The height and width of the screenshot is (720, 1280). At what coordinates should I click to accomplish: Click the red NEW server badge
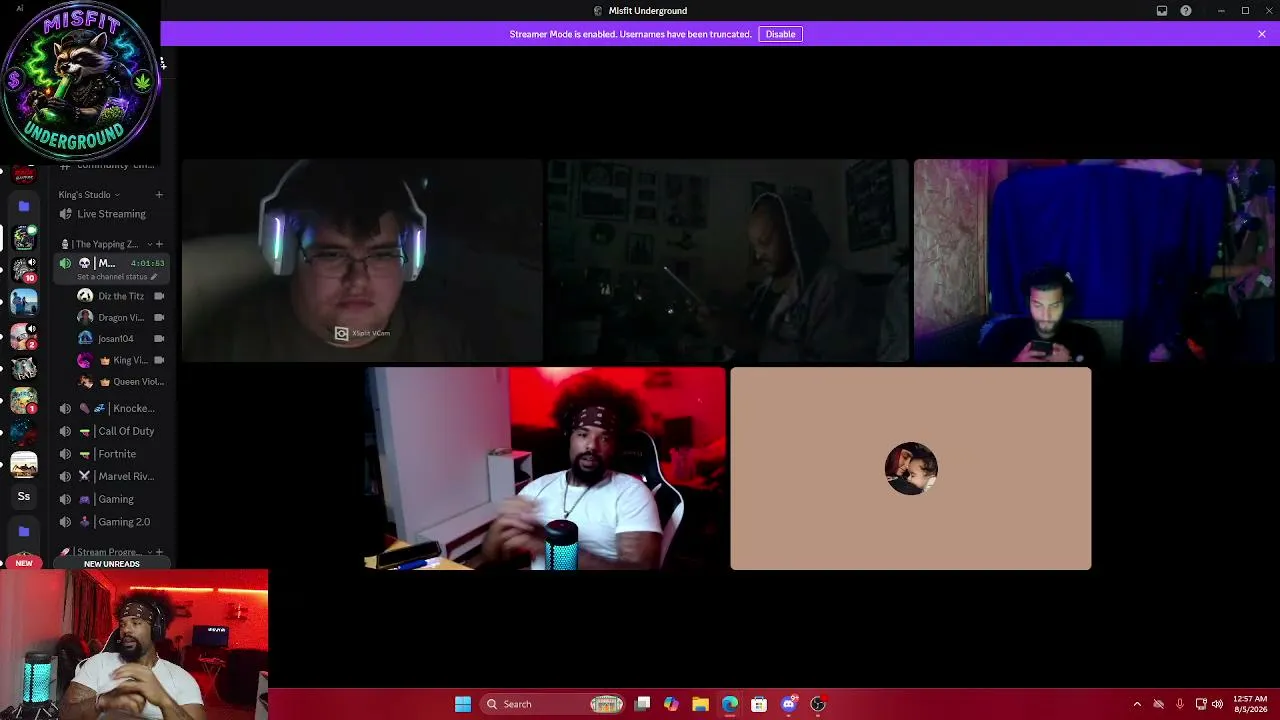[x=24, y=563]
